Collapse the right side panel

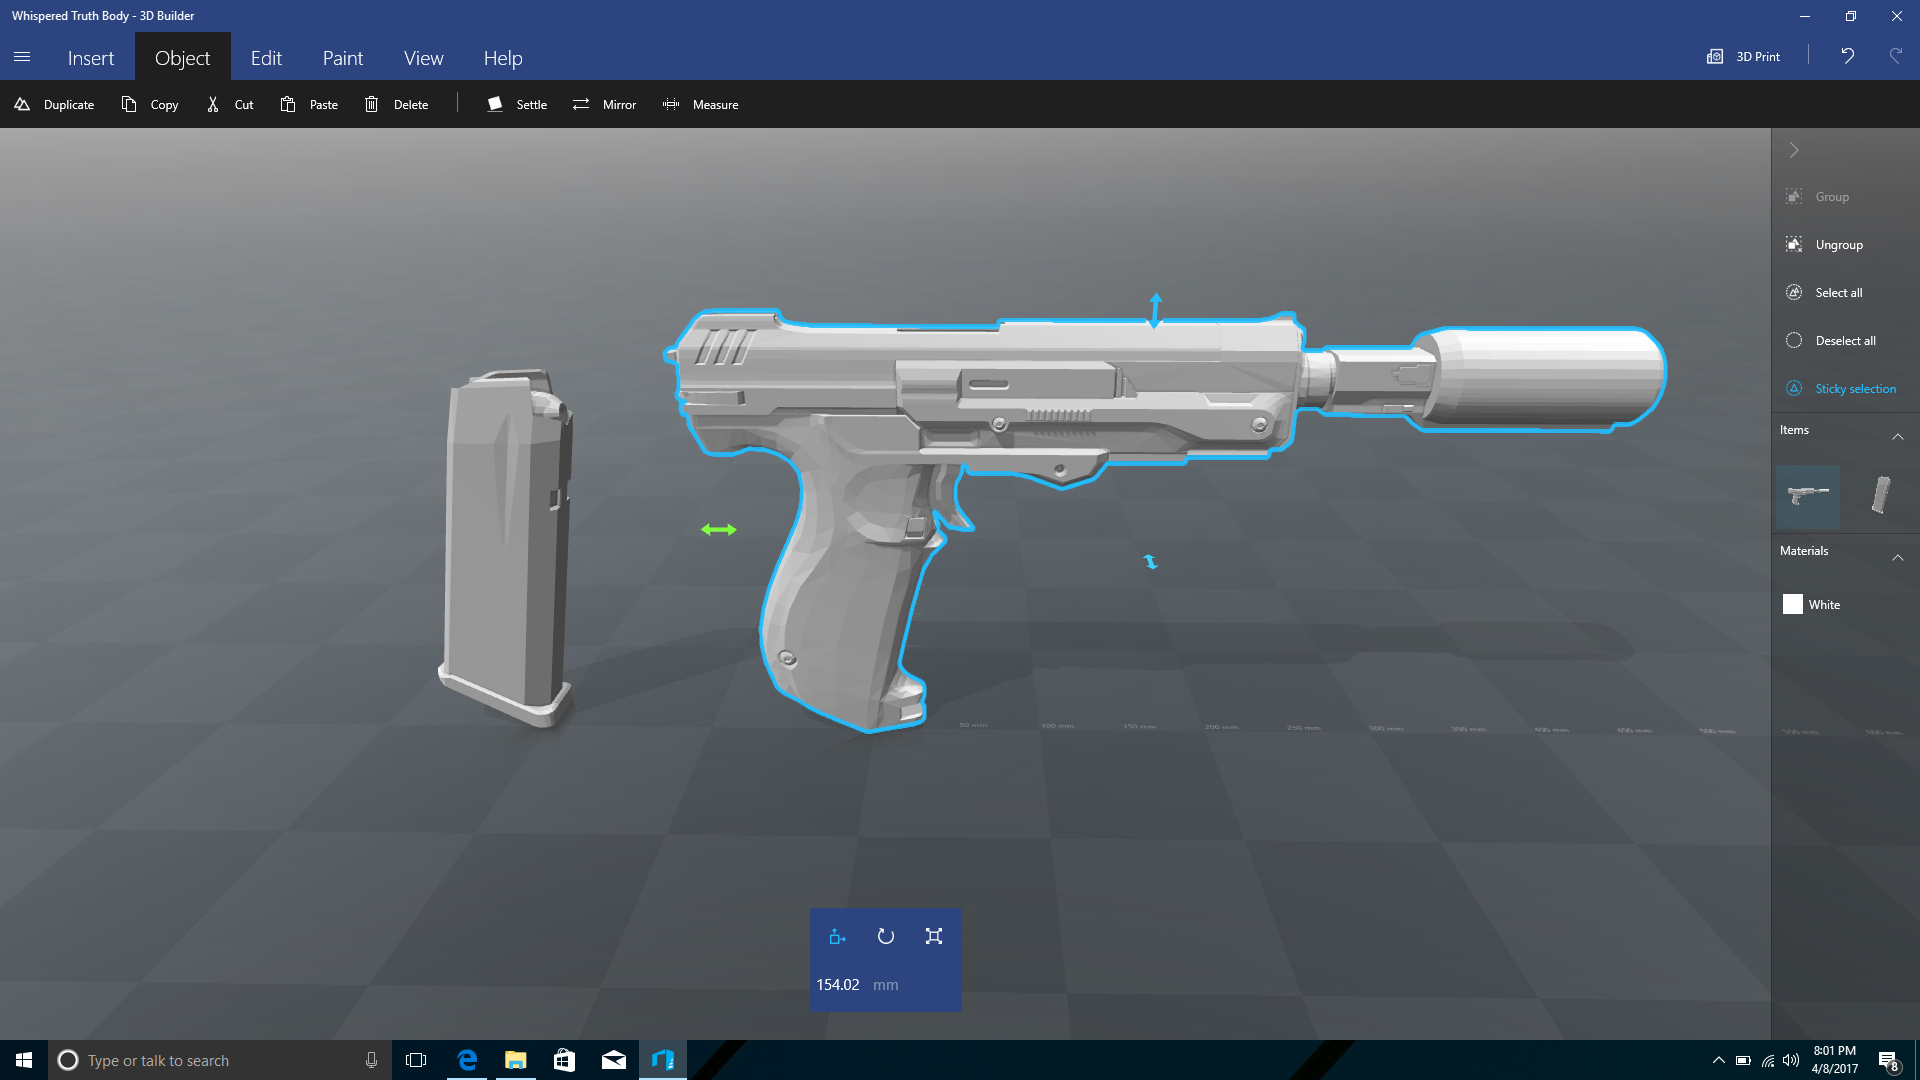click(1794, 150)
